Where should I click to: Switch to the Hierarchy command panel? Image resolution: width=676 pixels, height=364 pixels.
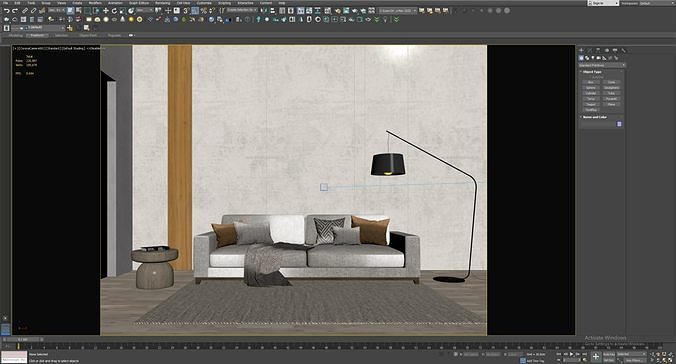(x=598, y=50)
